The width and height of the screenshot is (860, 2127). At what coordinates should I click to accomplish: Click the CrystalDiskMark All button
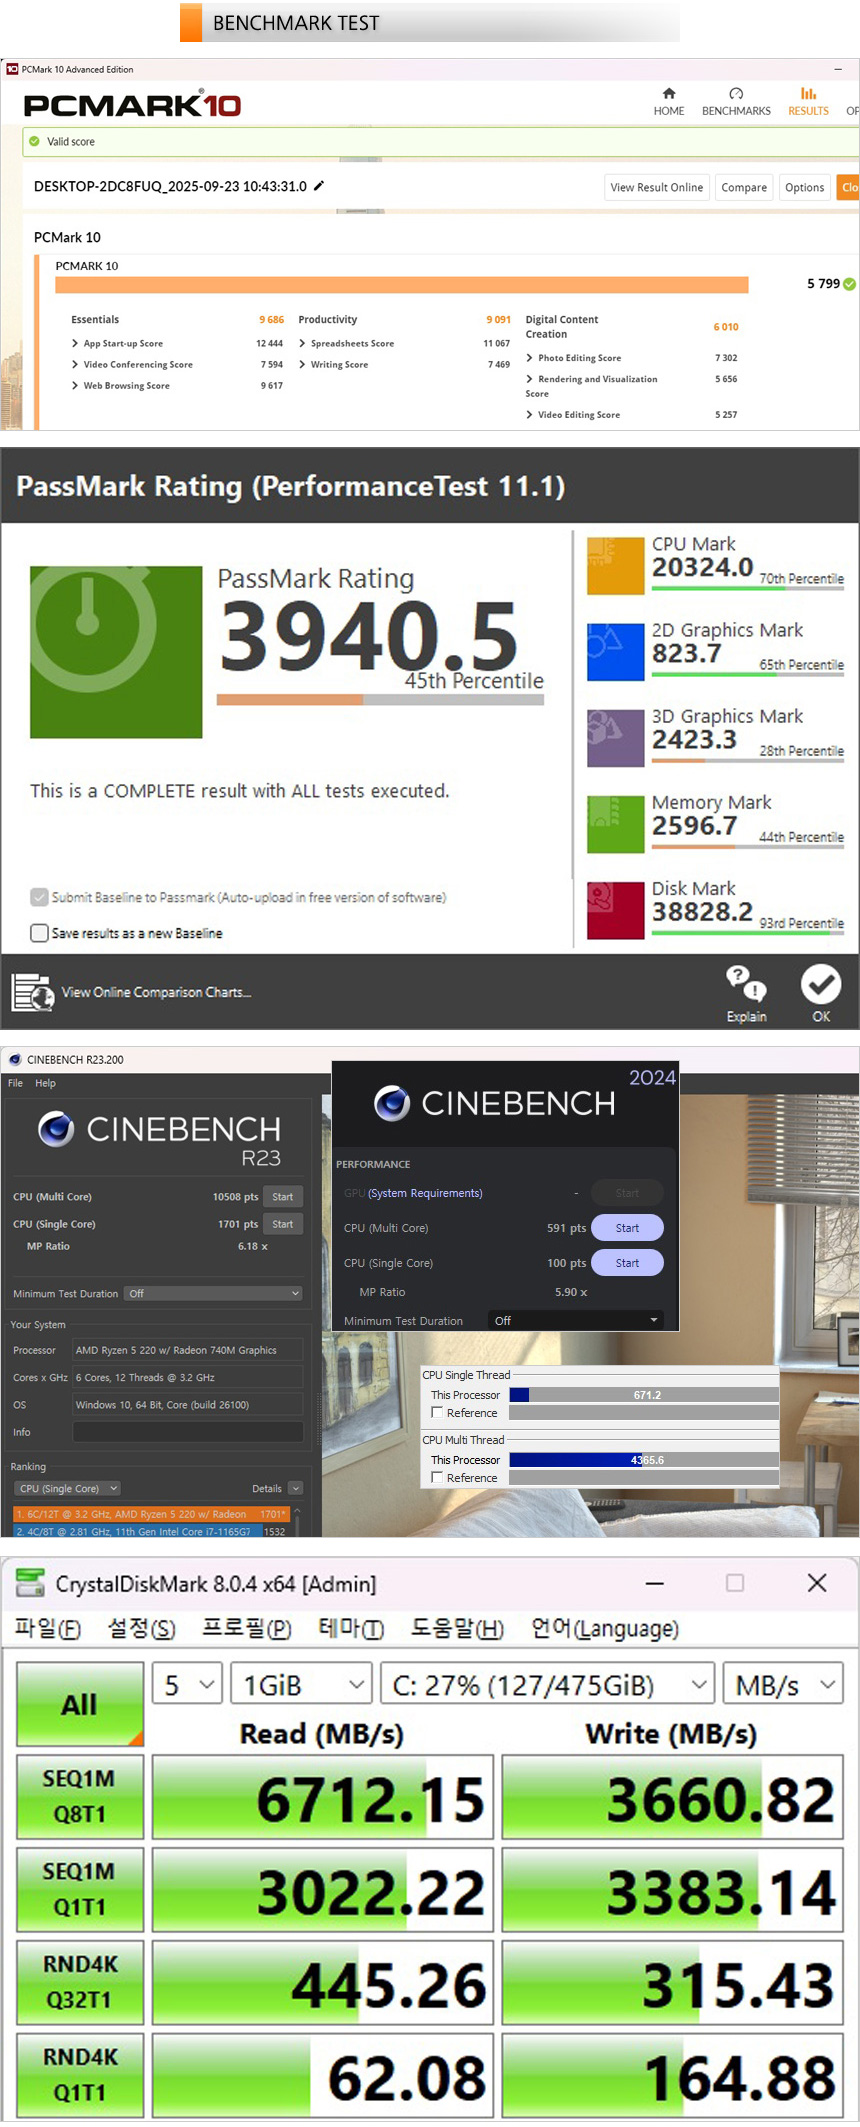click(80, 1704)
